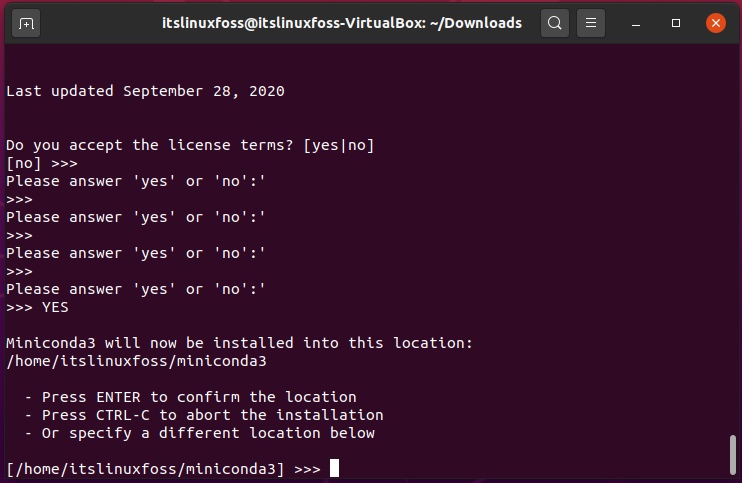Click the window title text

pos(342,23)
